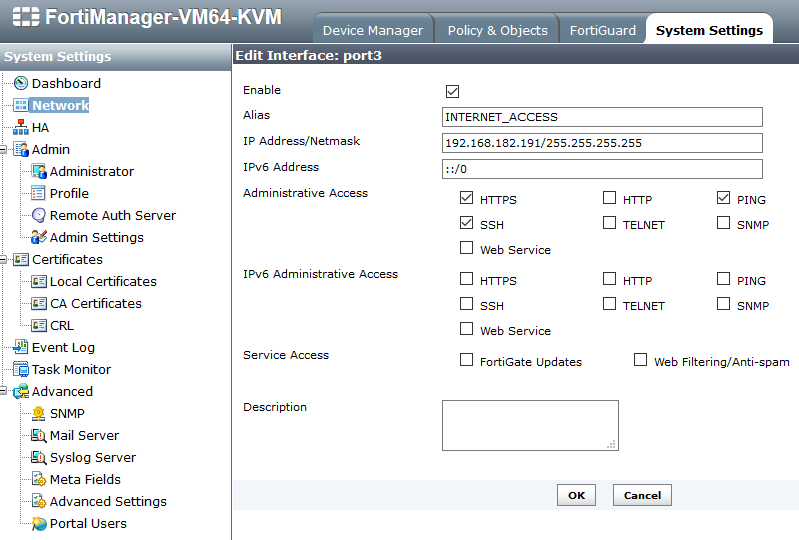This screenshot has width=799, height=540.
Task: Click the Event Log icon
Action: click(x=21, y=347)
